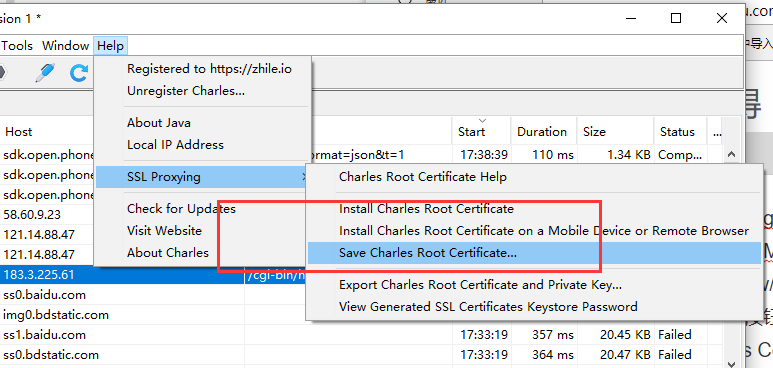Click the 357 ms duration cell
This screenshot has height=368, width=773.
tap(553, 335)
